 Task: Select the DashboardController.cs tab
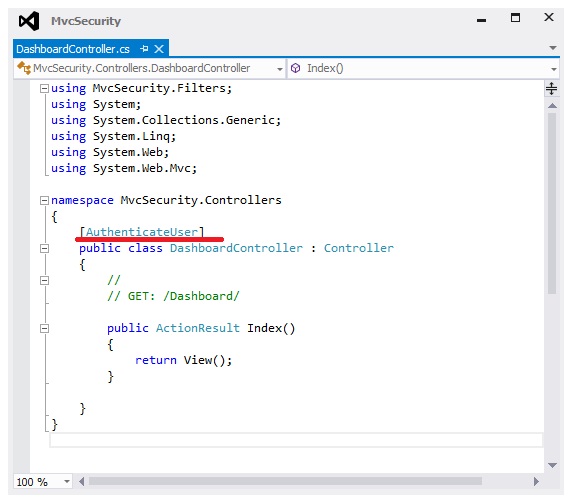[x=73, y=49]
